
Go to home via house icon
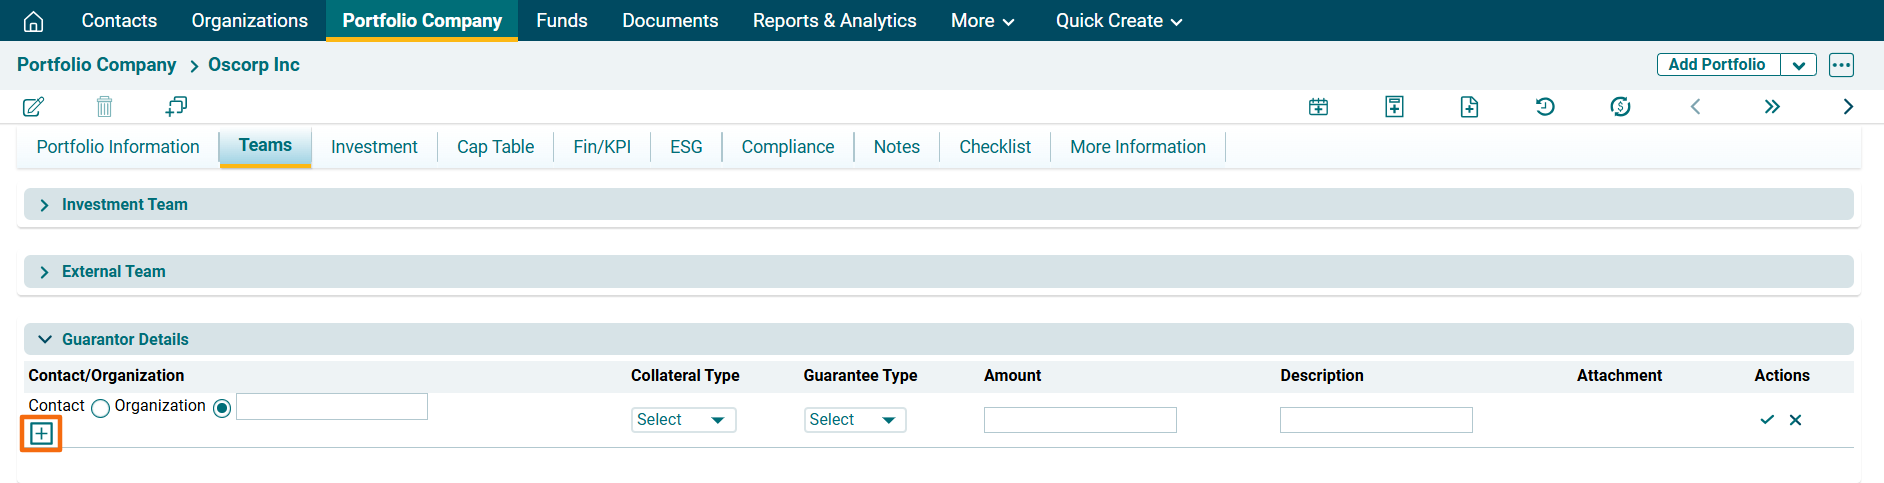[x=33, y=21]
